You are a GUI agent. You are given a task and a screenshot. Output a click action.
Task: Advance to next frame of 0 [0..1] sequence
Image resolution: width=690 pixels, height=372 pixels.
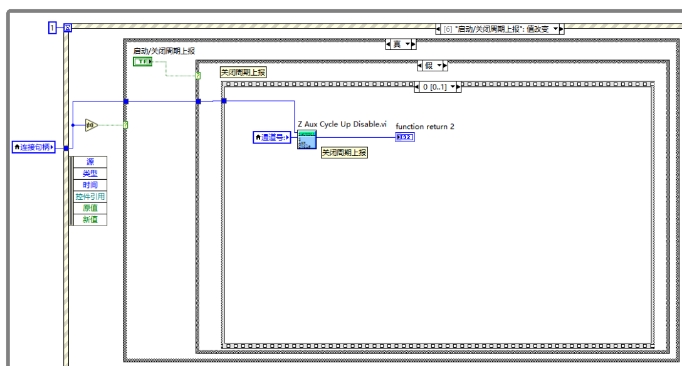[459, 87]
